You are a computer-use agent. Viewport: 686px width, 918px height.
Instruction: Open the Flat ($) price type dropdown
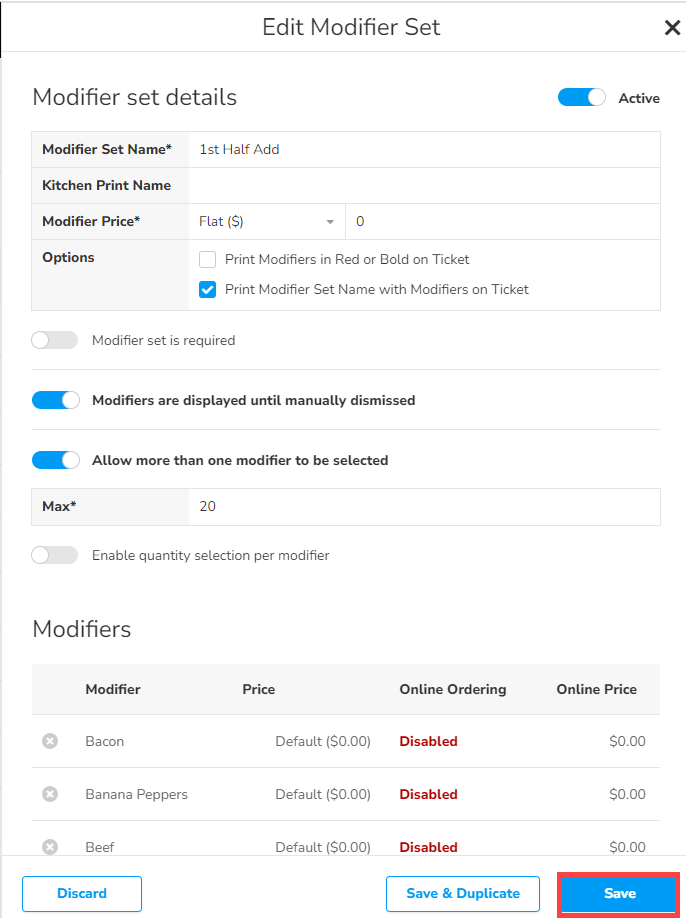267,221
